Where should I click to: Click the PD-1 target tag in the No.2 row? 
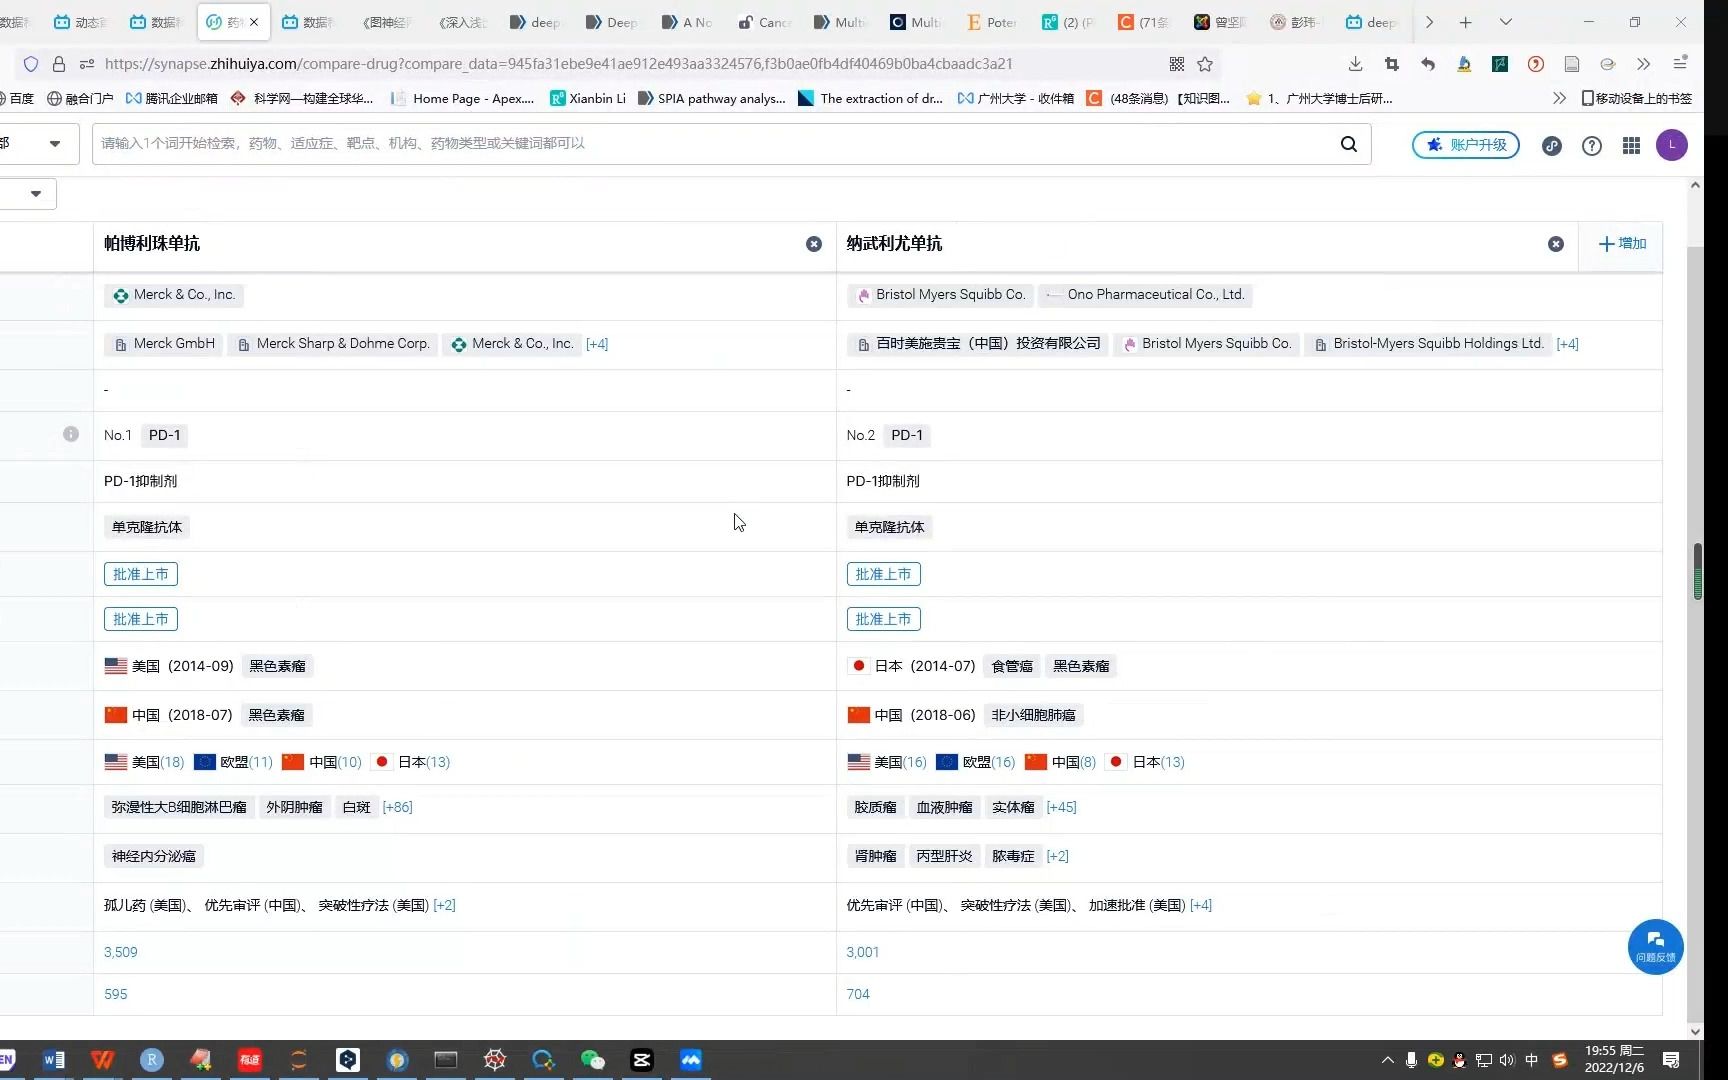[x=907, y=435]
